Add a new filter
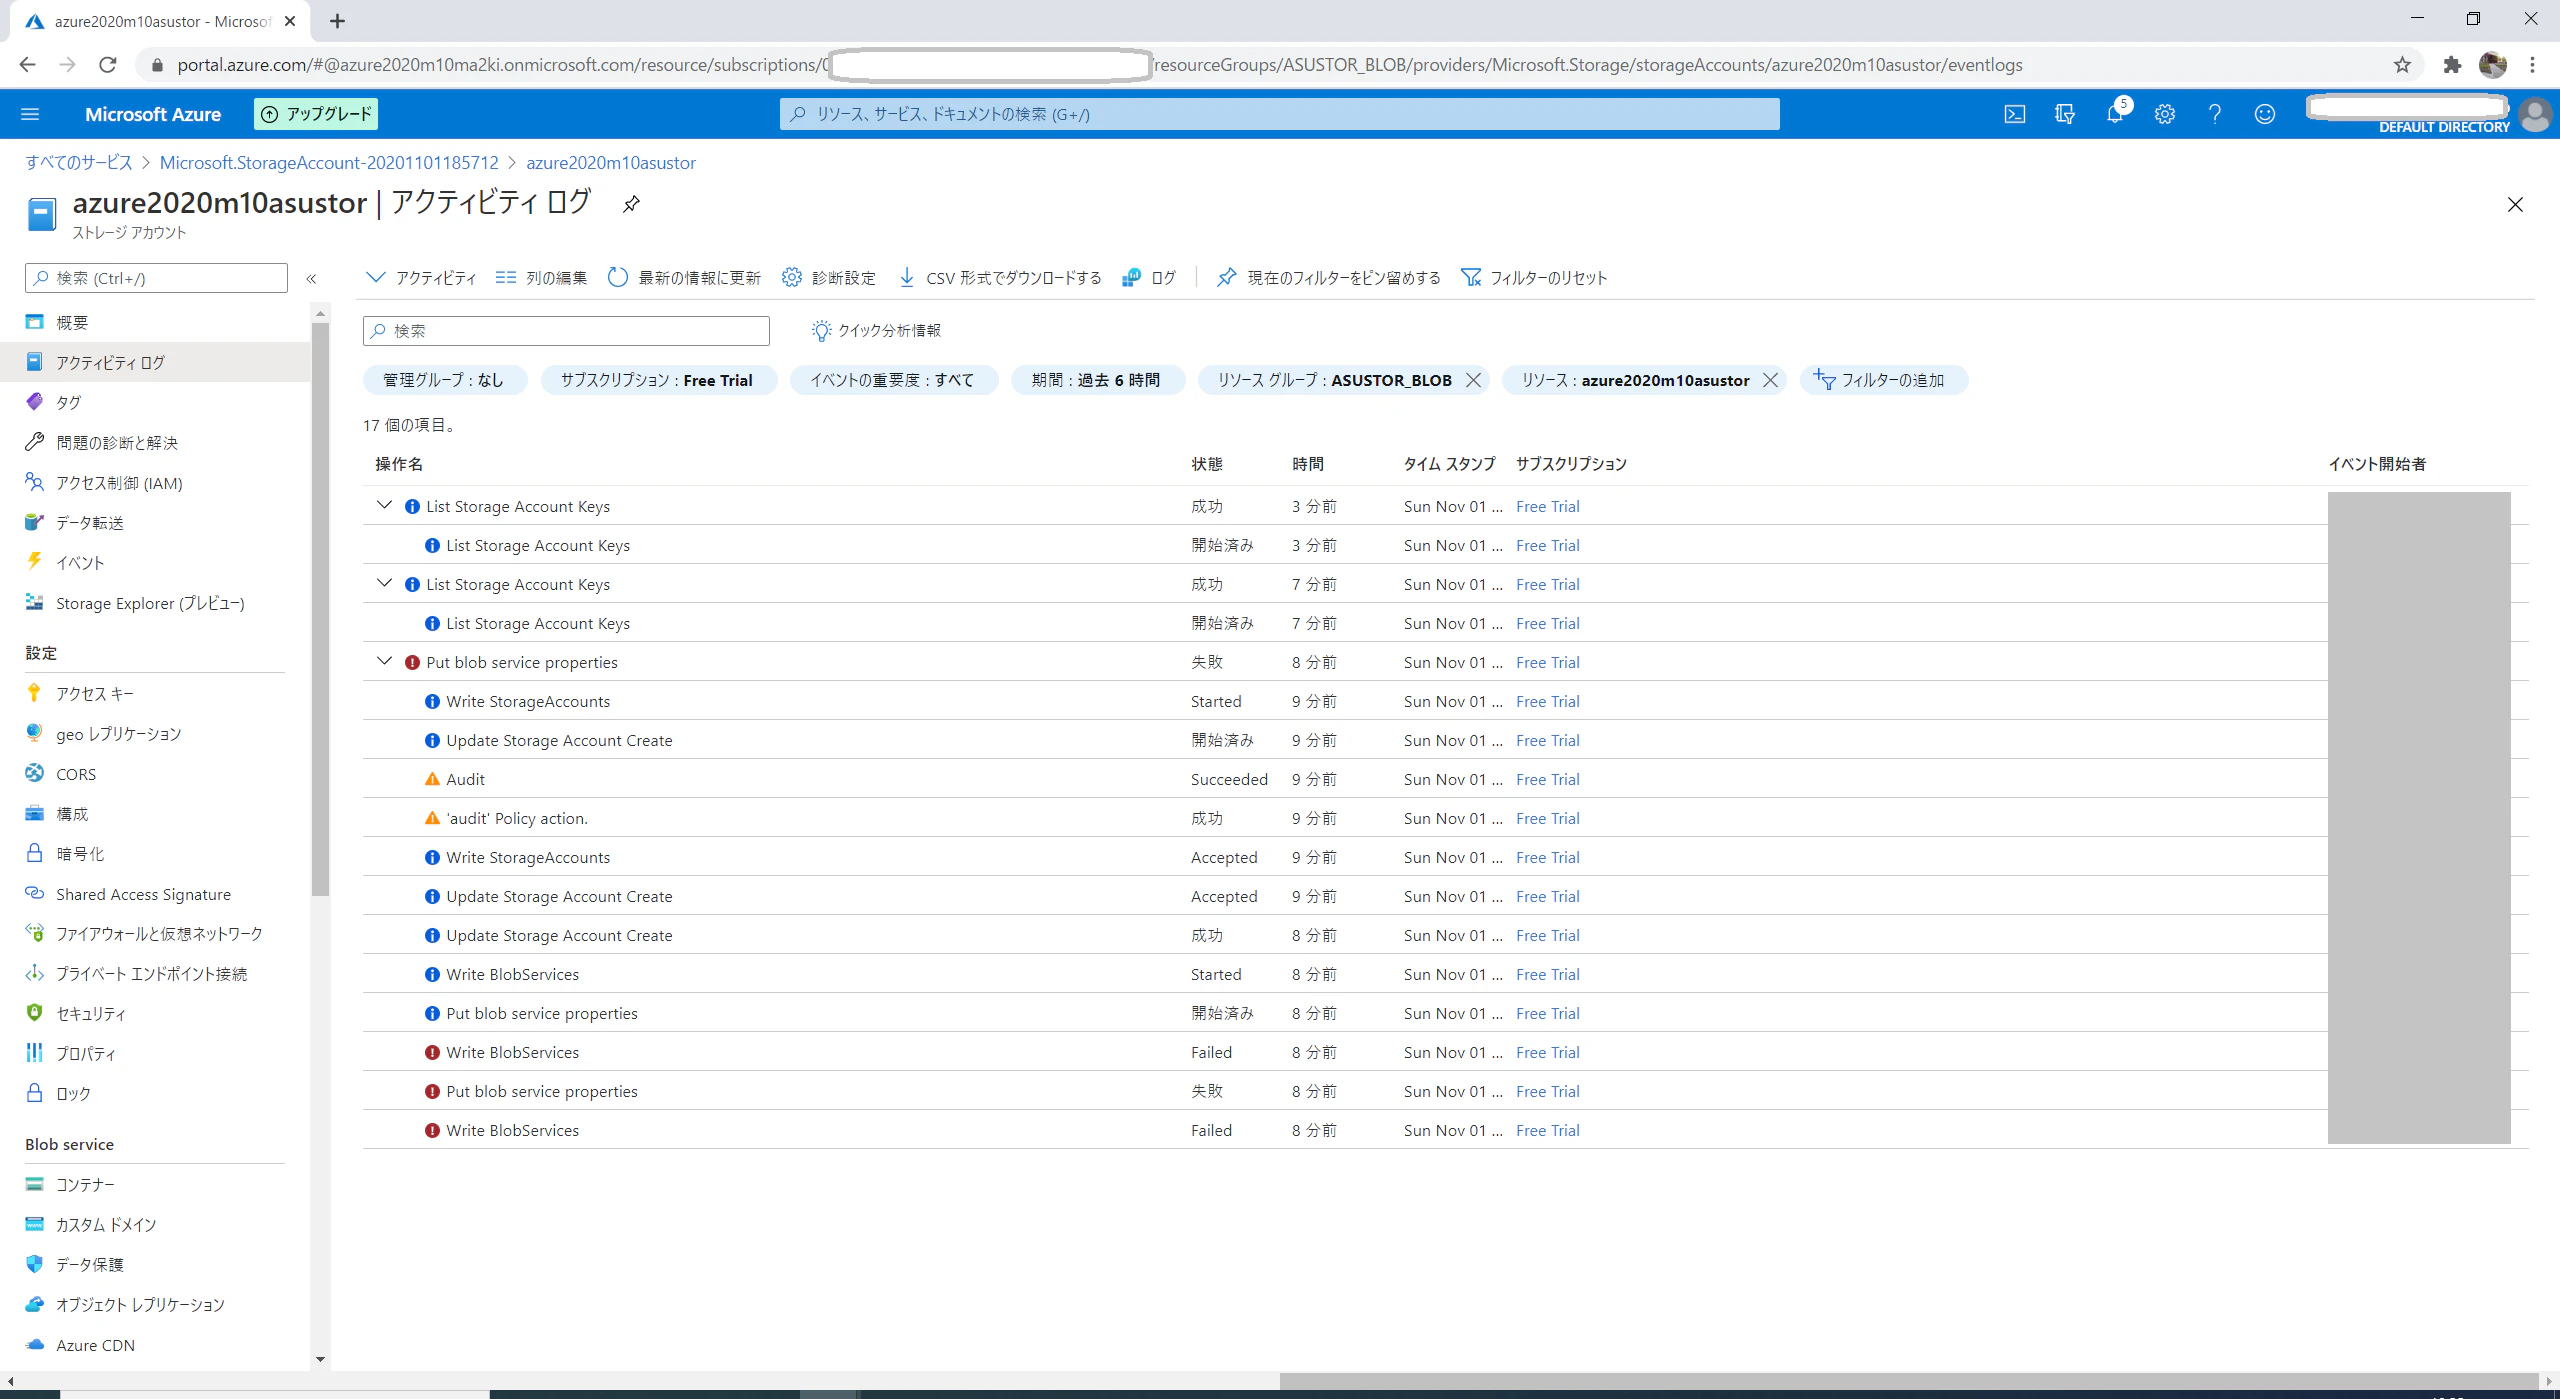 1883,380
